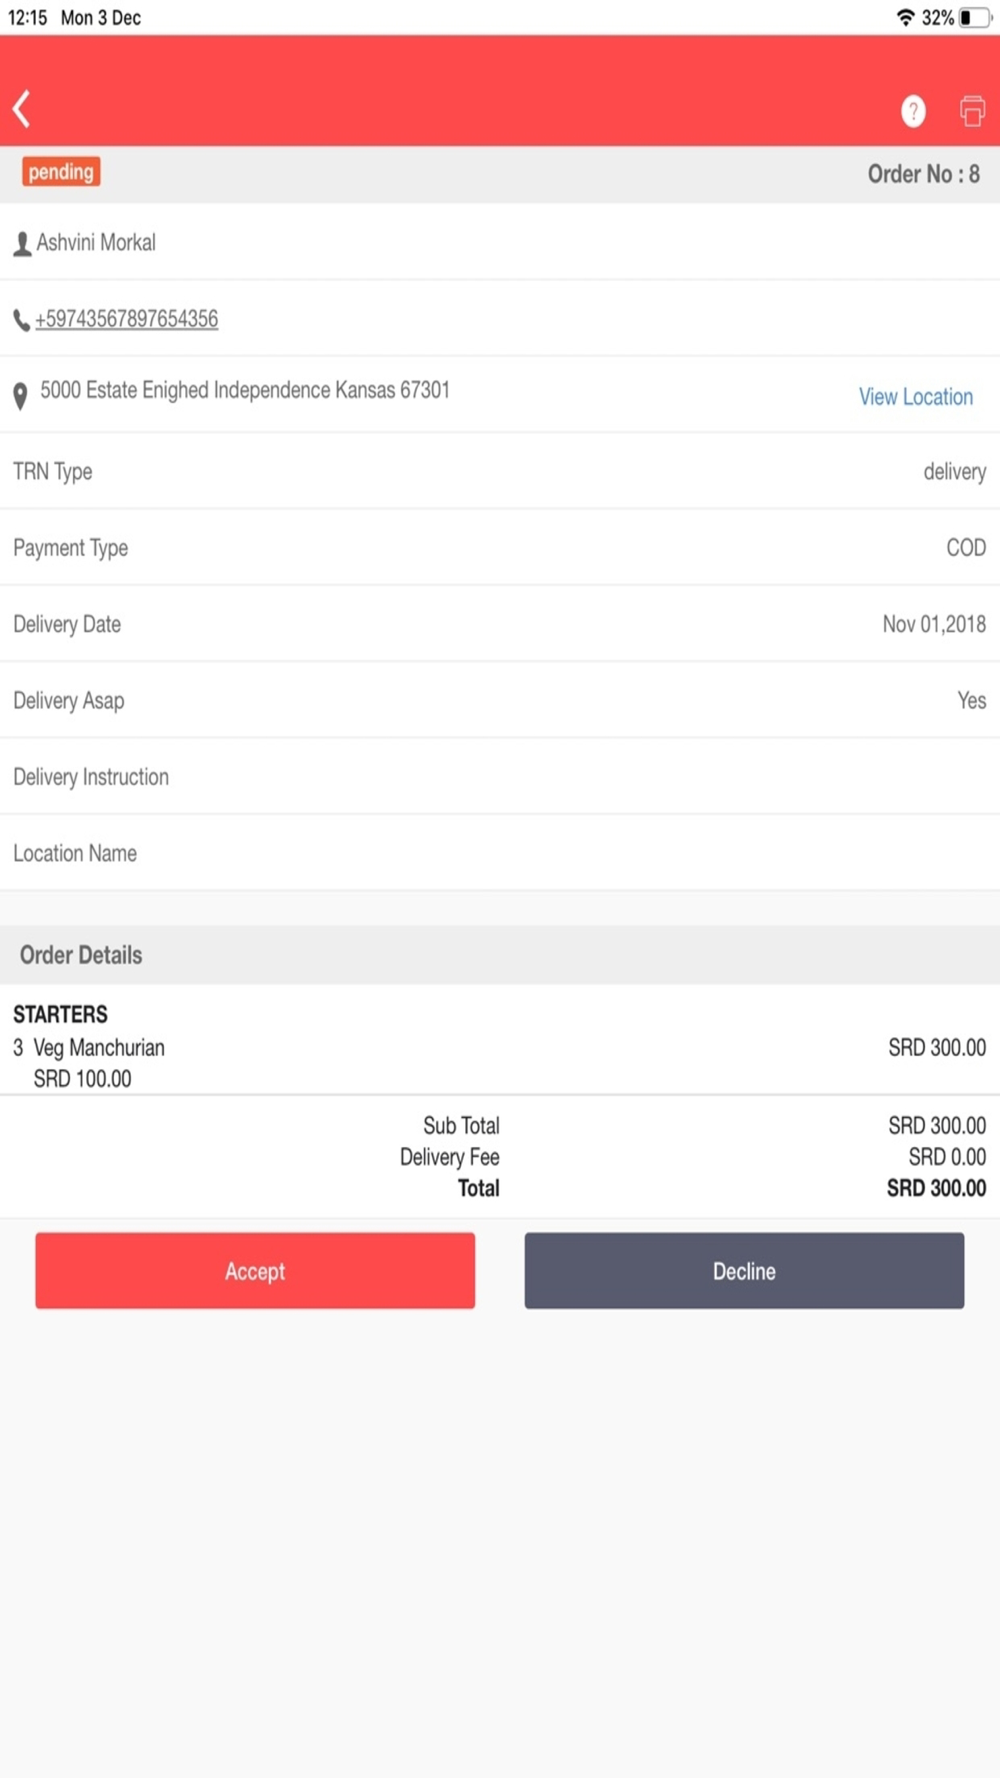Tap the print order icon

972,111
